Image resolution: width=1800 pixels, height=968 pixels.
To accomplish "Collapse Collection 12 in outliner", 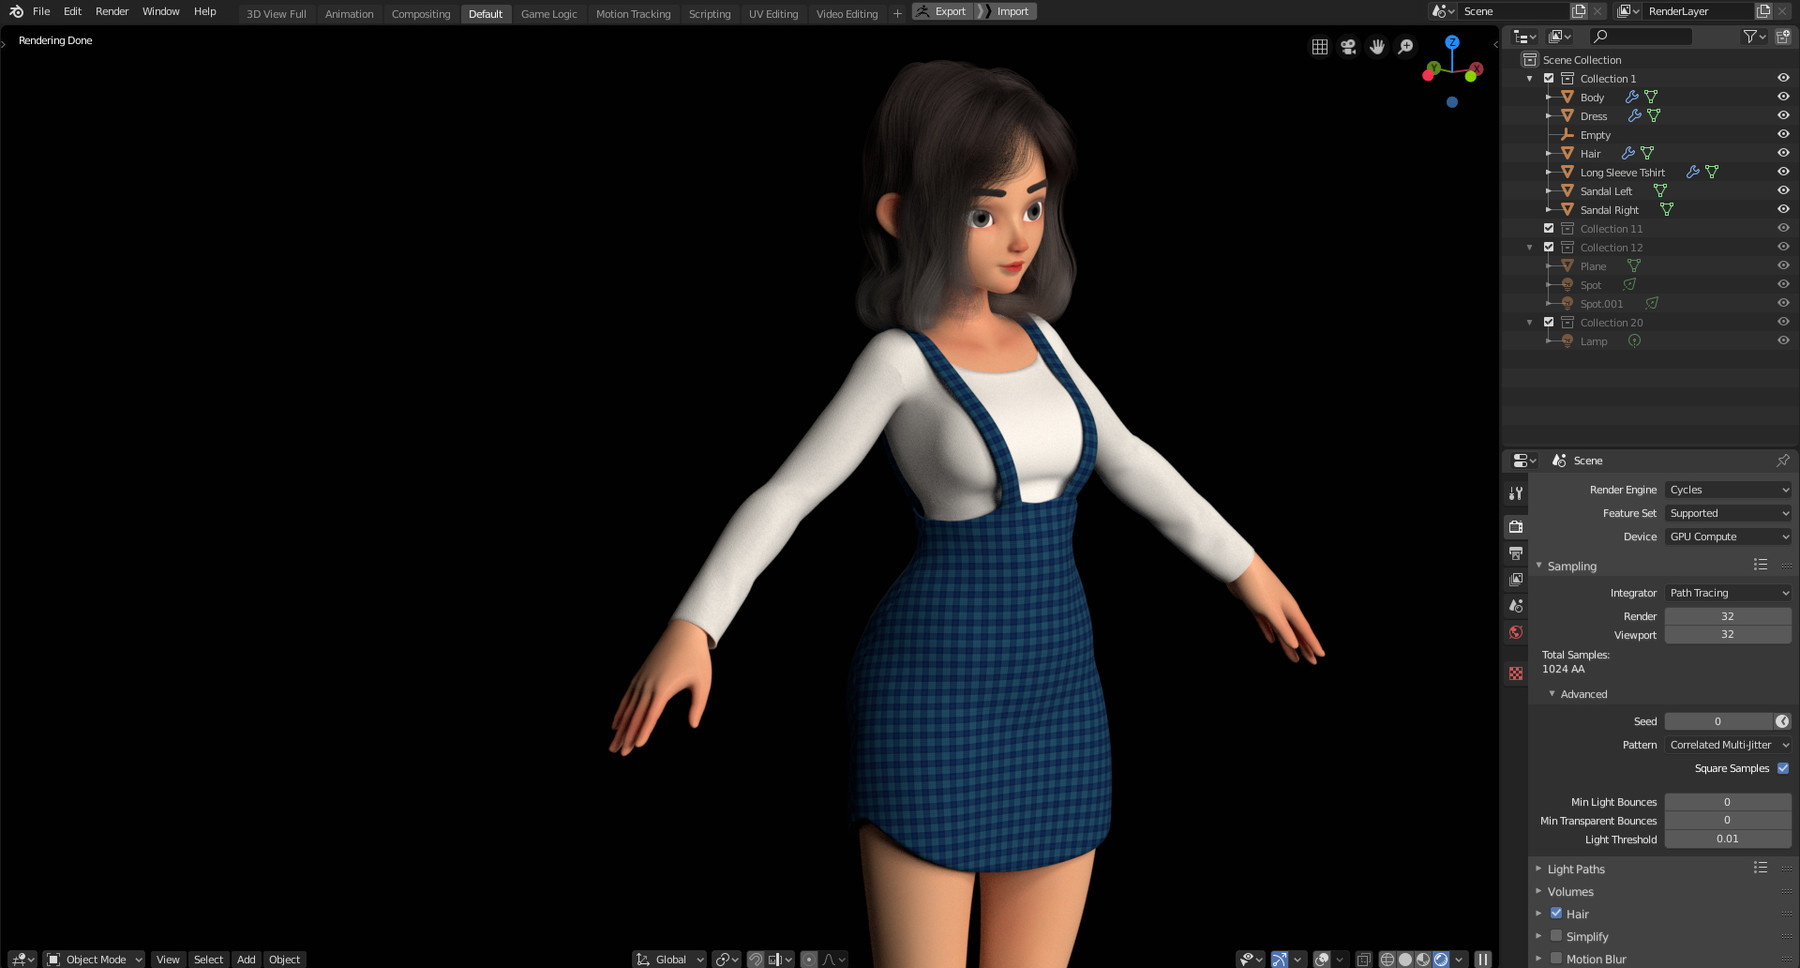I will pyautogui.click(x=1529, y=247).
